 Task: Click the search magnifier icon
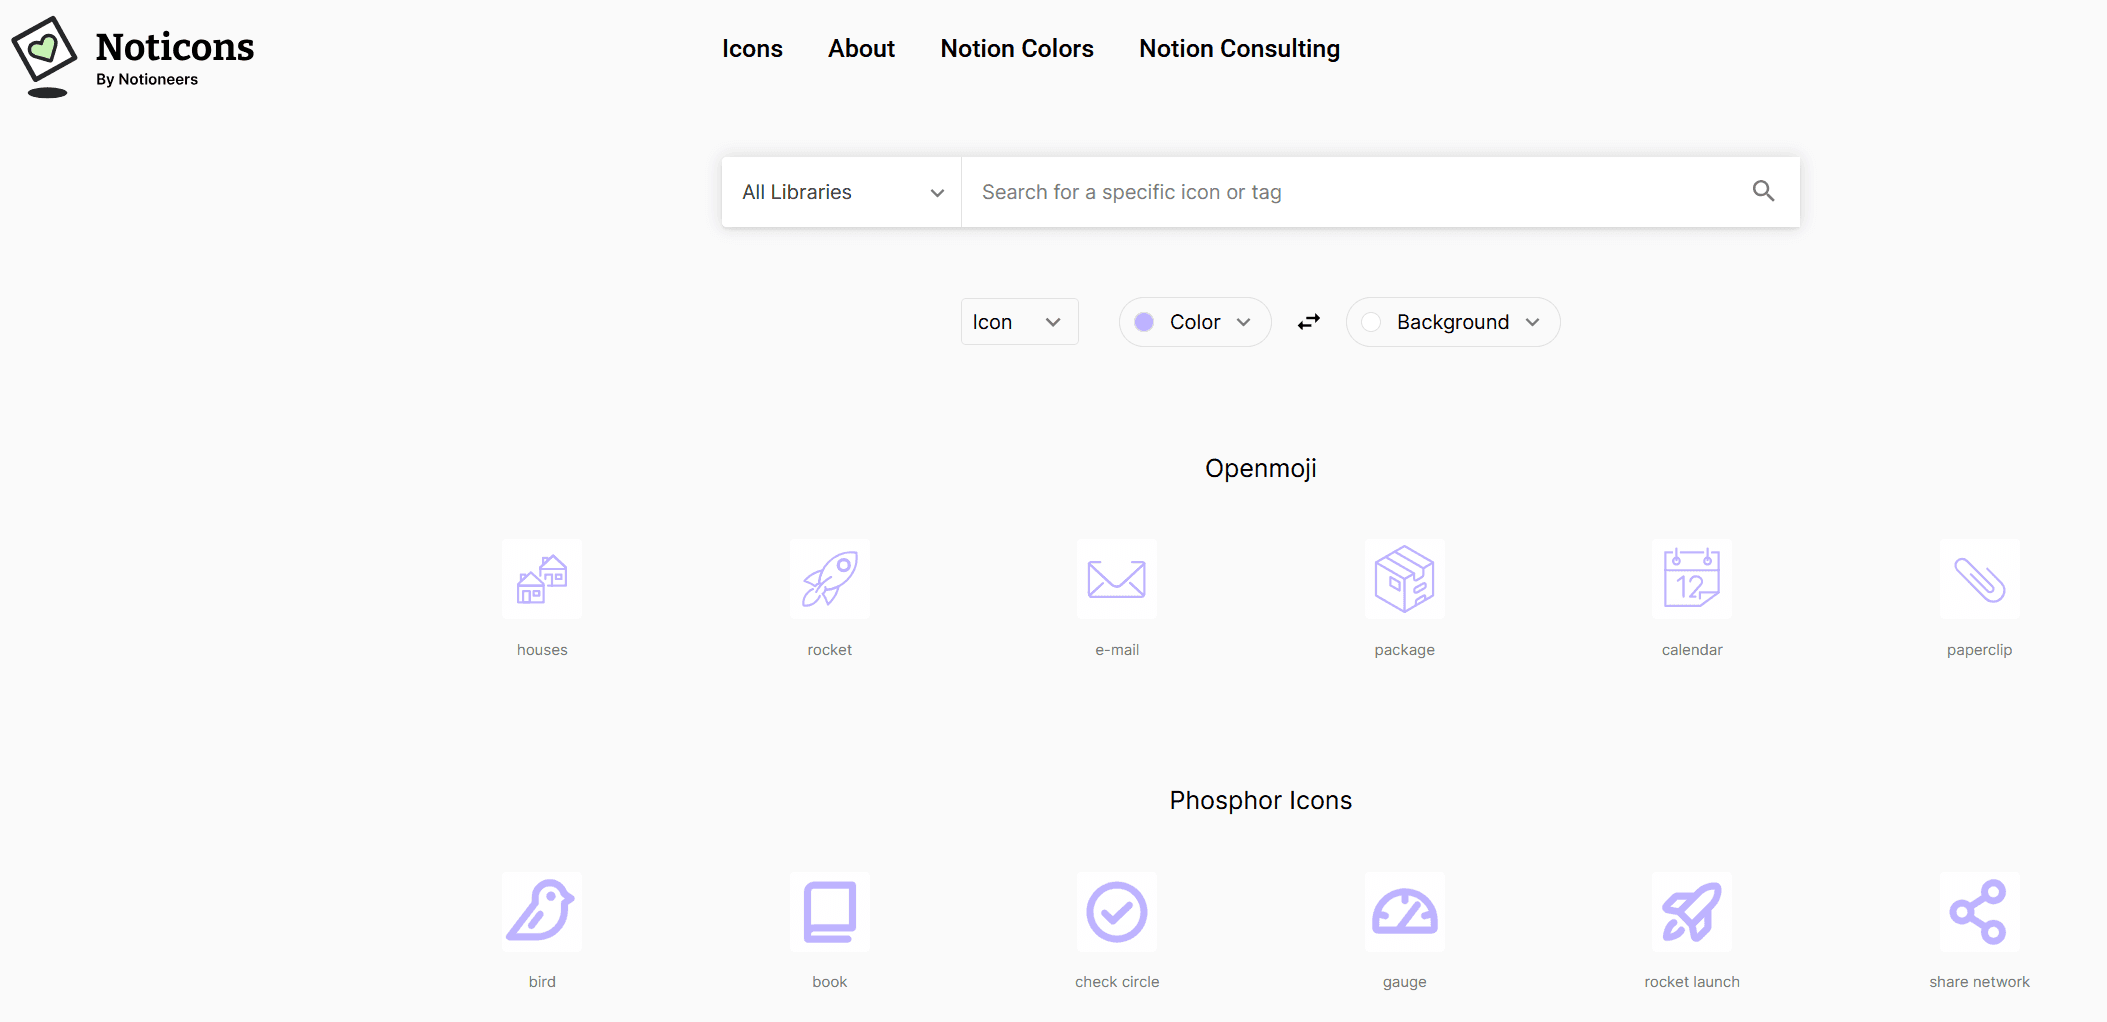[1763, 191]
